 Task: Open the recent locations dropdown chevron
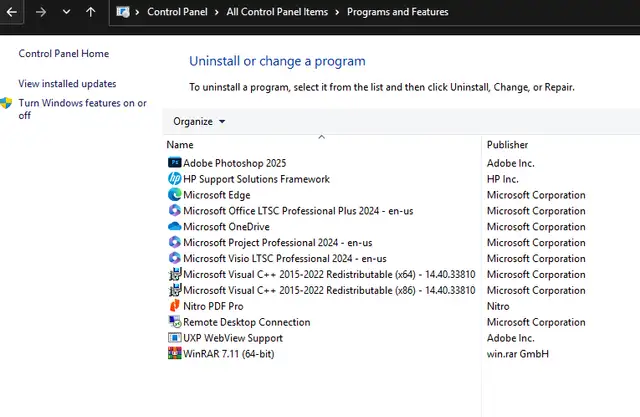pyautogui.click(x=67, y=12)
